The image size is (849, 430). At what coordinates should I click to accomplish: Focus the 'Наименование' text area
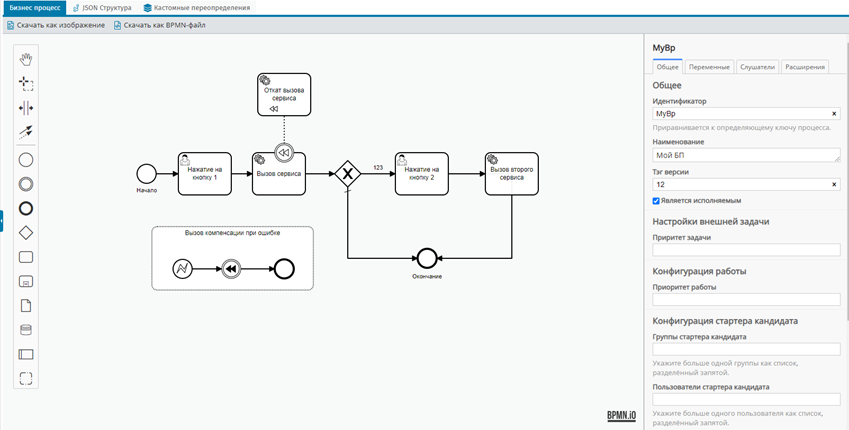(746, 155)
